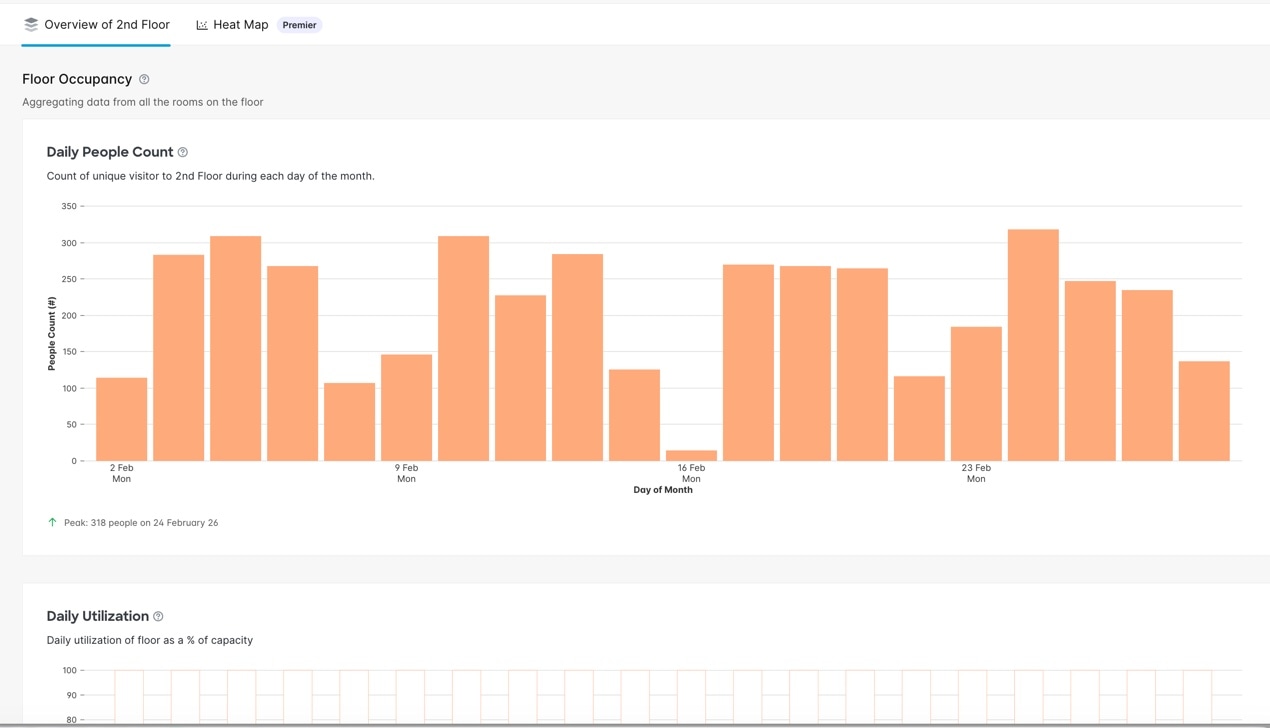
Task: Click the Peak: 318 people summary text
Action: coord(141,523)
